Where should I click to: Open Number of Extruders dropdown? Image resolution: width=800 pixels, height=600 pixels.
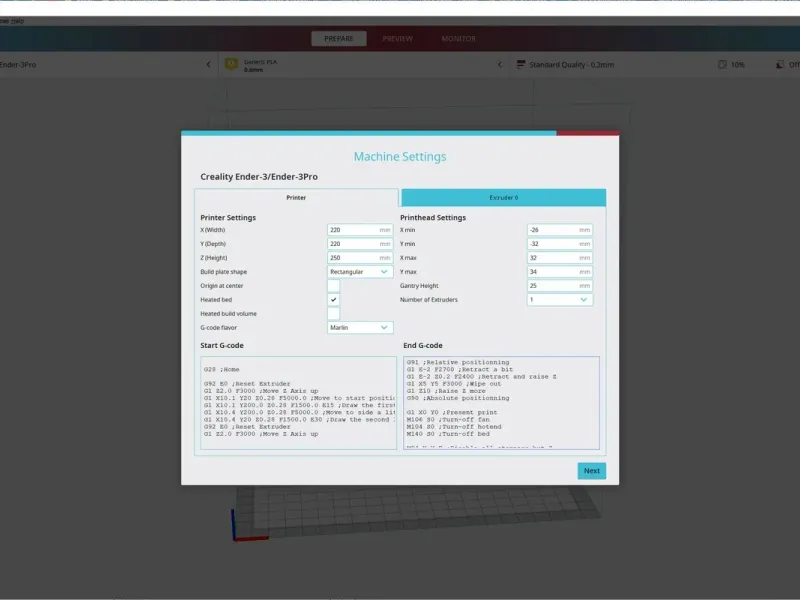[560, 299]
